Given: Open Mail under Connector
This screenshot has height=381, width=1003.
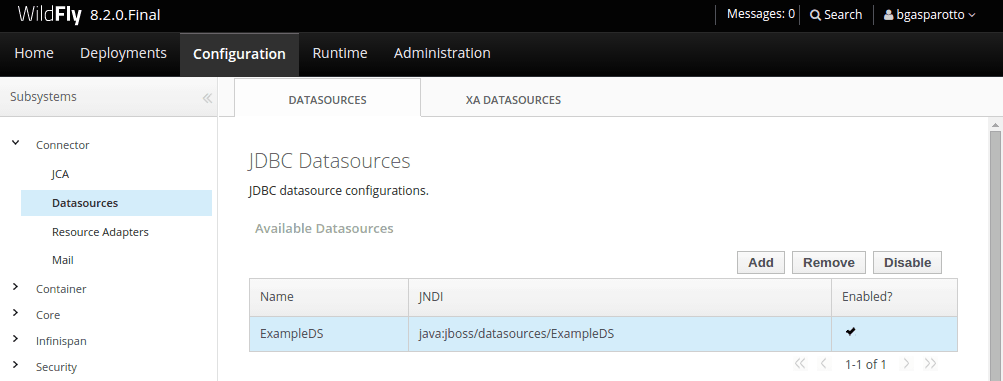Looking at the screenshot, I should (63, 260).
